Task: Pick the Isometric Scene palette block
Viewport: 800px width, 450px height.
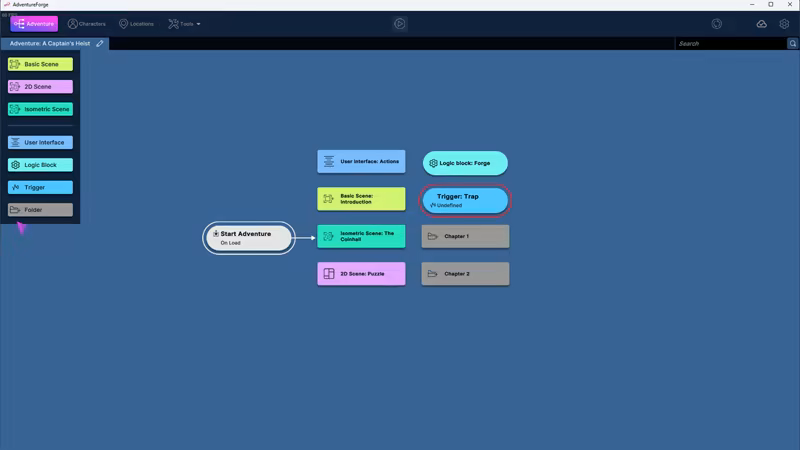Action: [x=41, y=109]
